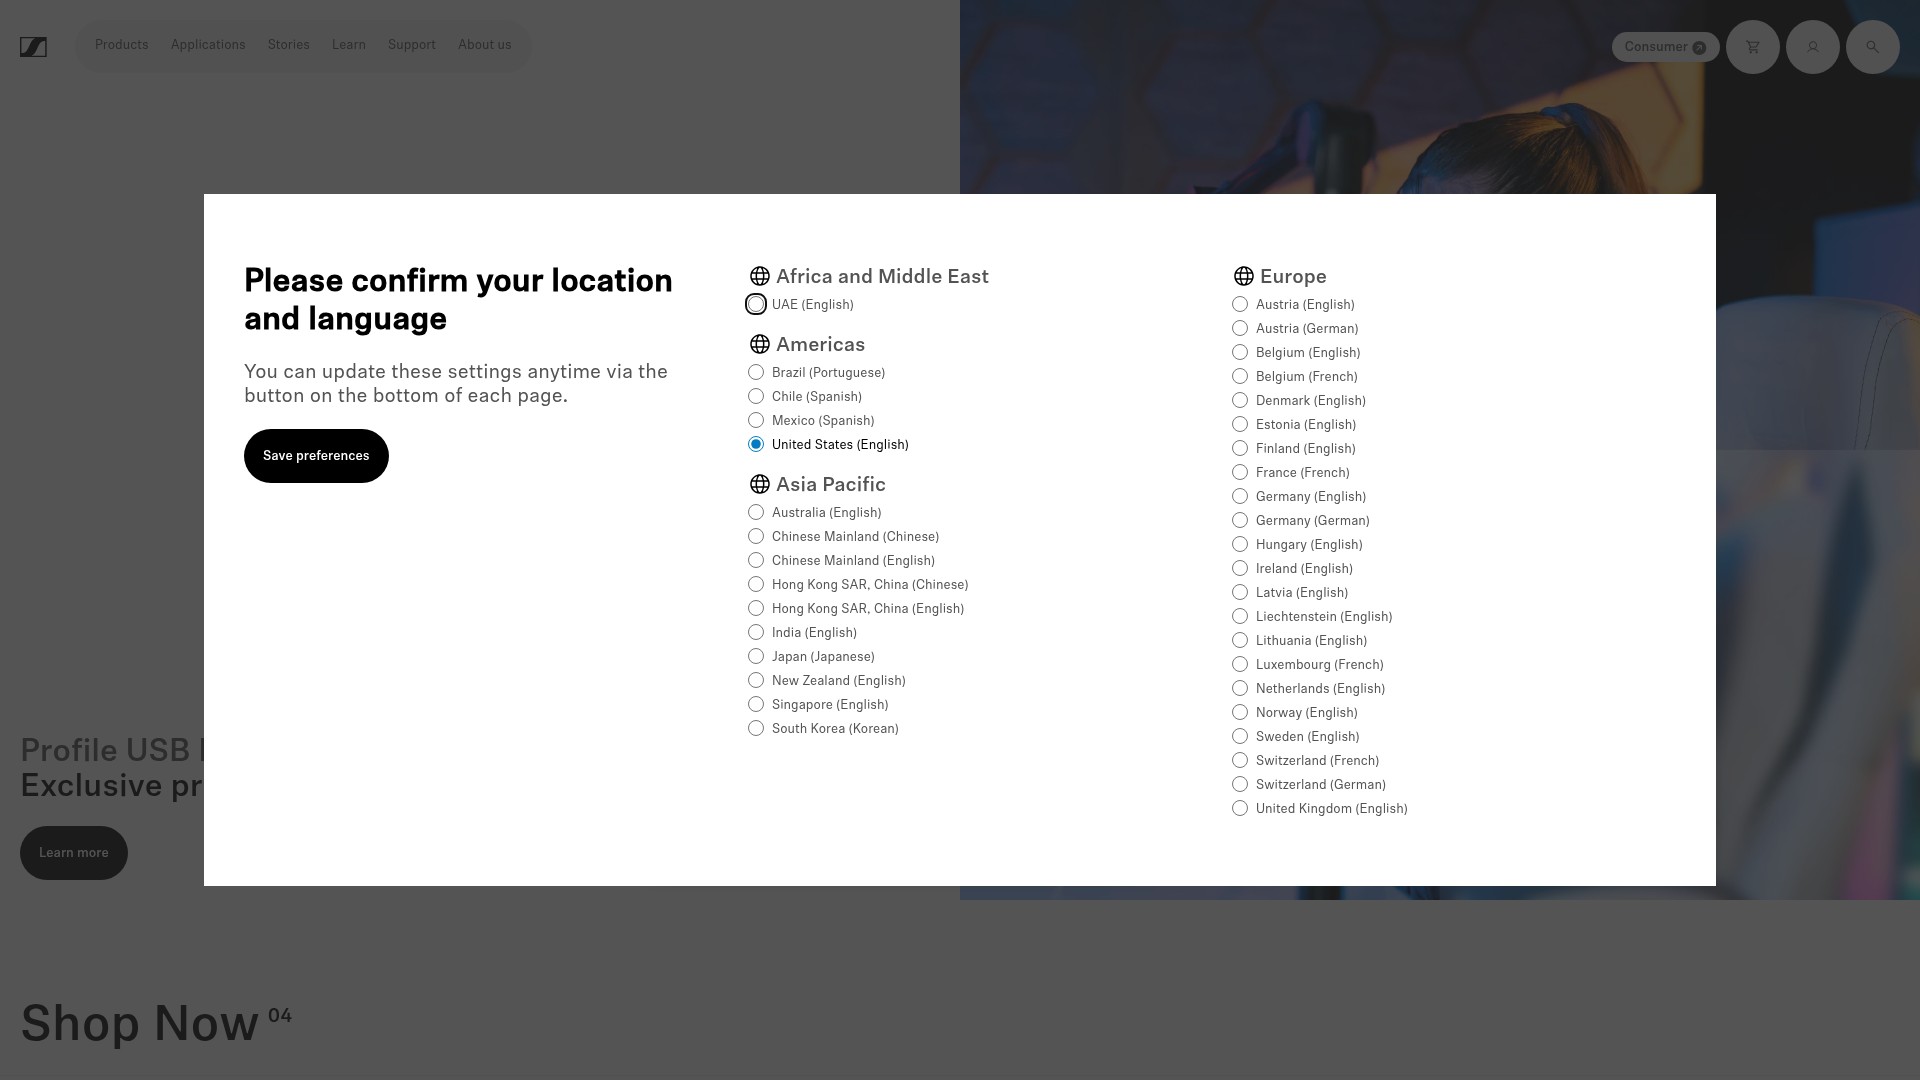
Task: Select Austria (German) radio button
Action: 1240,328
